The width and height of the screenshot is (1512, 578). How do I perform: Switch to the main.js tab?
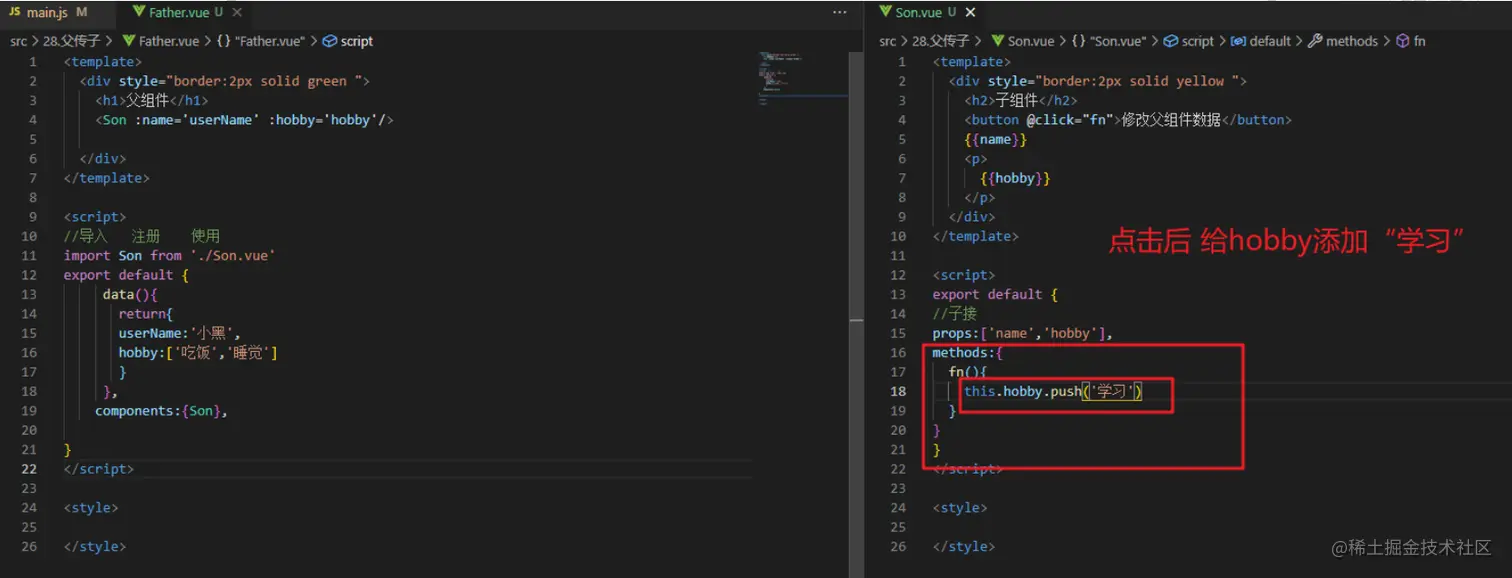click(x=50, y=13)
